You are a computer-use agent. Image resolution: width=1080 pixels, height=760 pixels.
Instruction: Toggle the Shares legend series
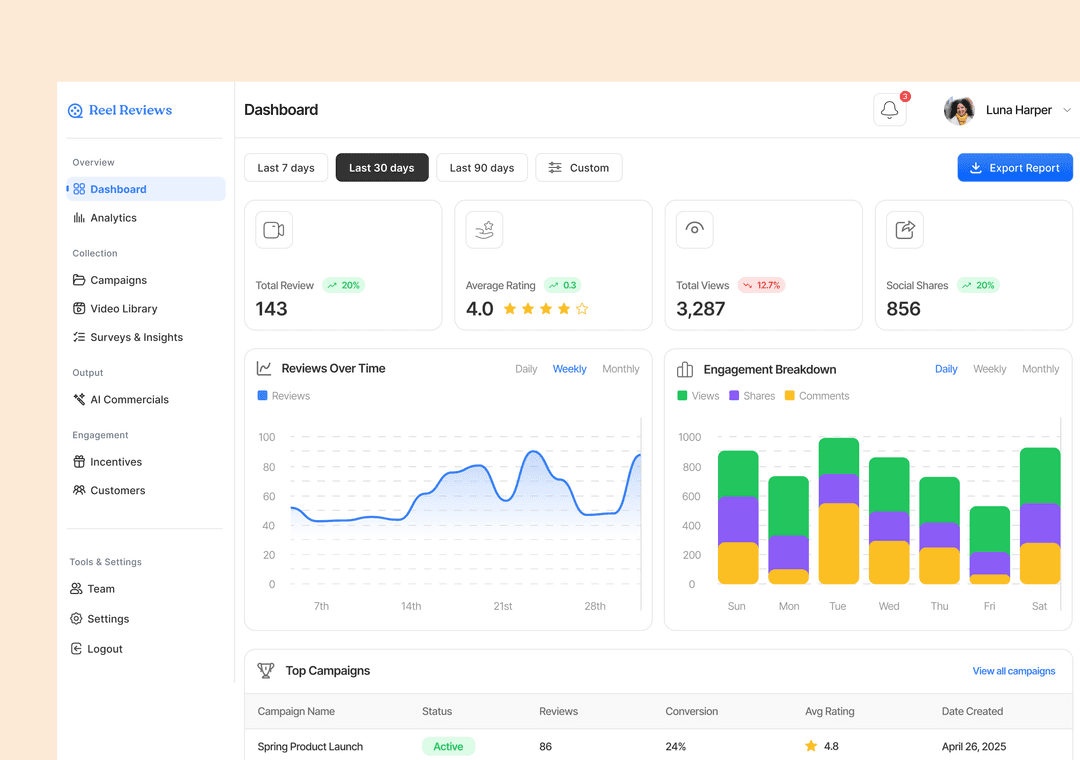coord(751,396)
